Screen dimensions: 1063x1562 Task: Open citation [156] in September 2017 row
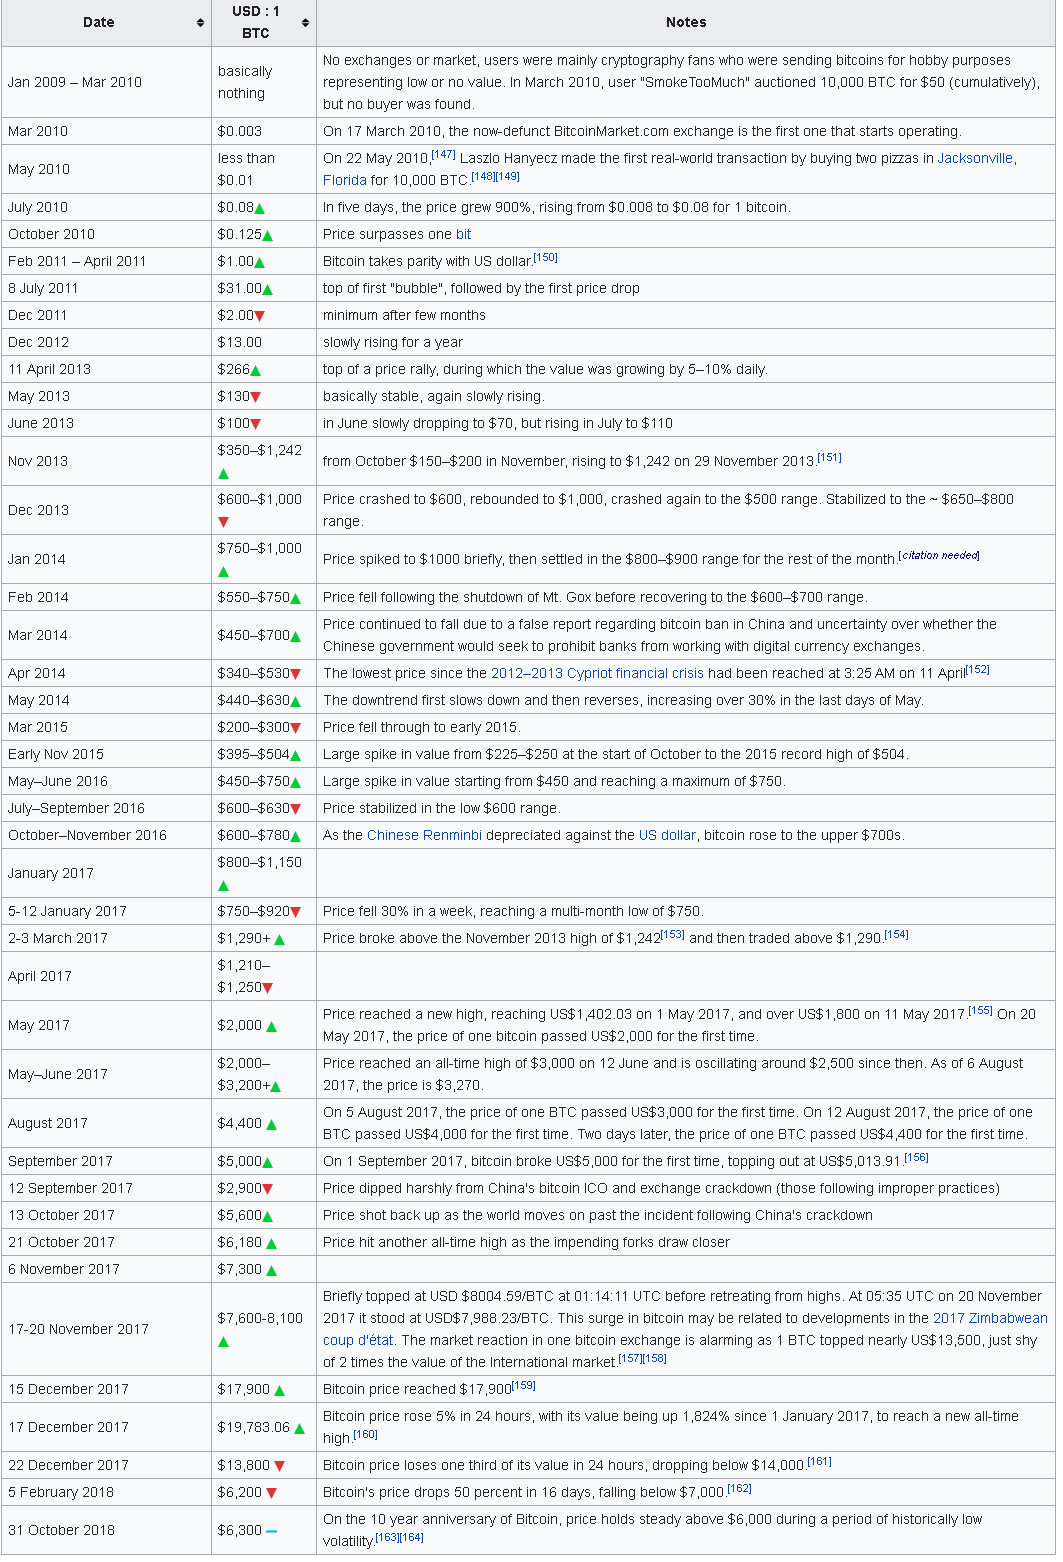[916, 1157]
